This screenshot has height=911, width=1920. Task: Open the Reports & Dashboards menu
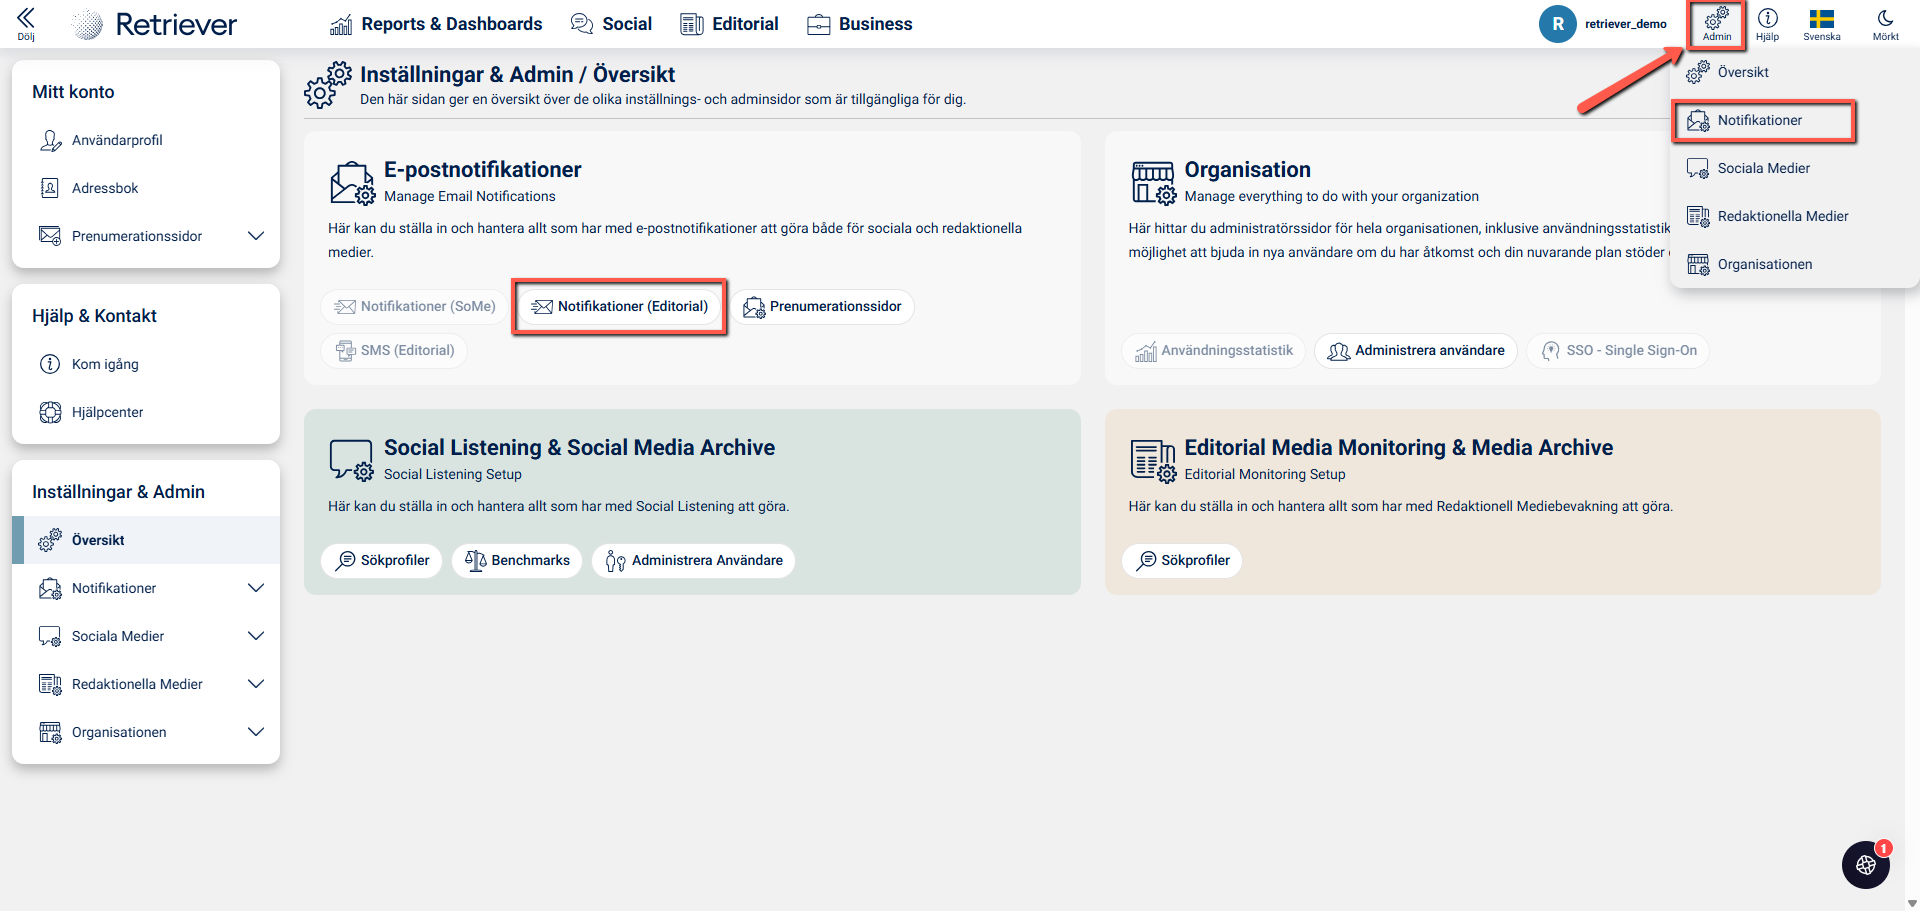coord(436,24)
